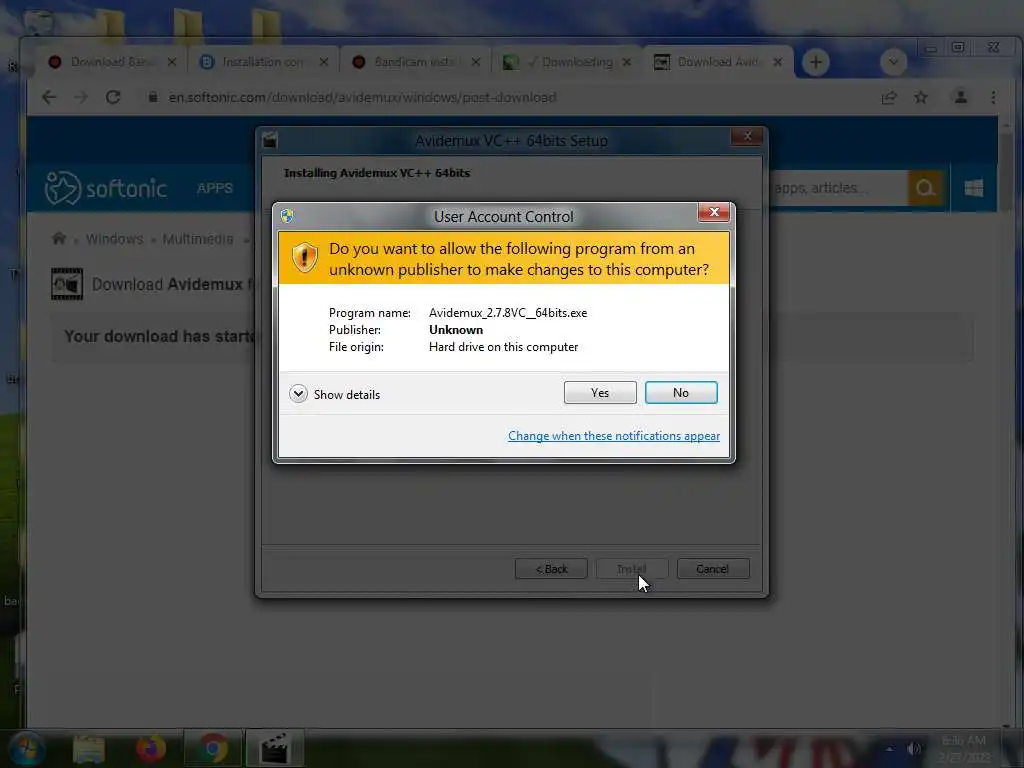
Task: Open APPS menu on Softonic
Action: 215,188
